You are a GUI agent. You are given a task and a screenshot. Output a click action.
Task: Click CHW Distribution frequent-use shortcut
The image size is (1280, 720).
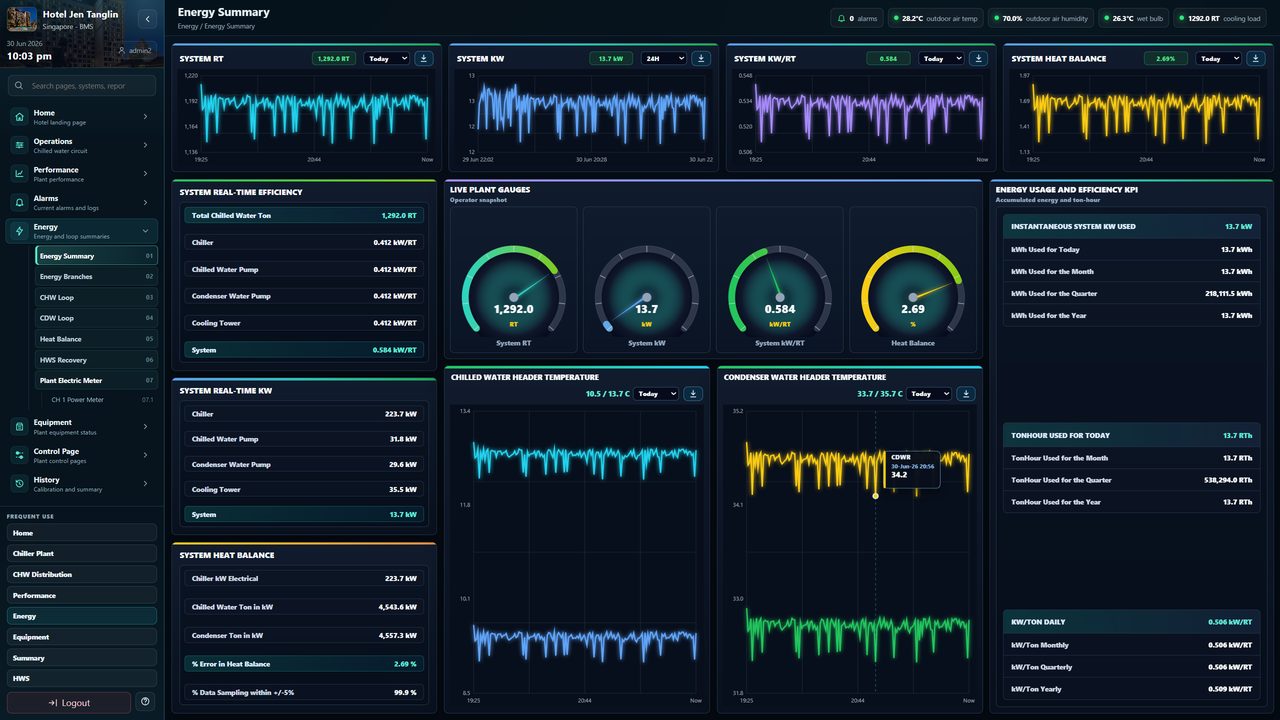(x=82, y=575)
